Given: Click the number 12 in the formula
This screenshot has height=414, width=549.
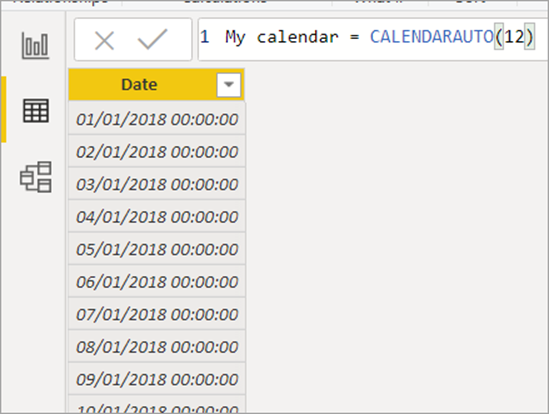Looking at the screenshot, I should [x=514, y=37].
